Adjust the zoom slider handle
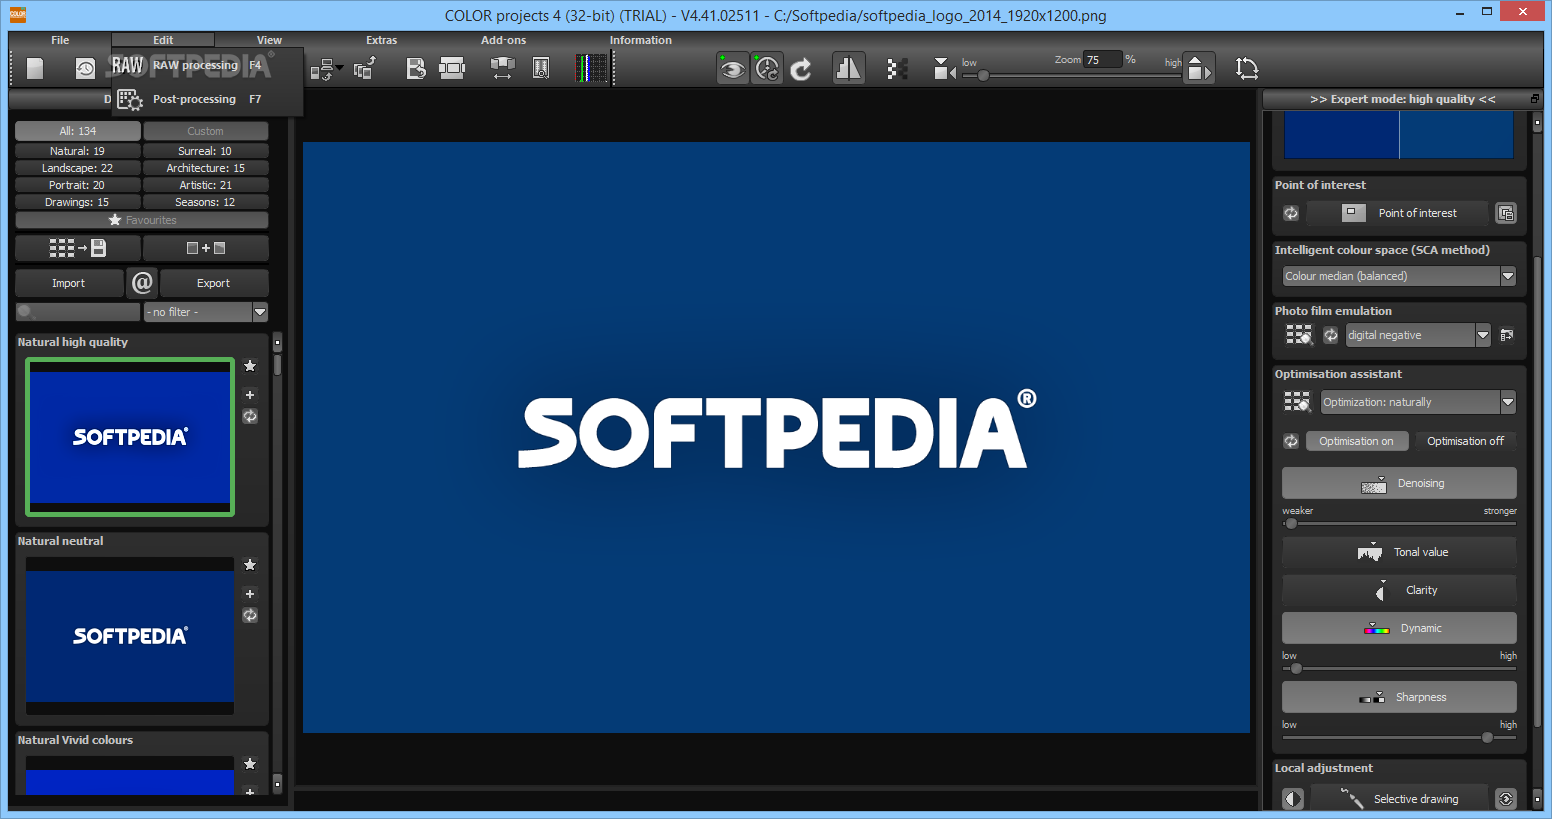The height and width of the screenshot is (819, 1552). coord(983,75)
